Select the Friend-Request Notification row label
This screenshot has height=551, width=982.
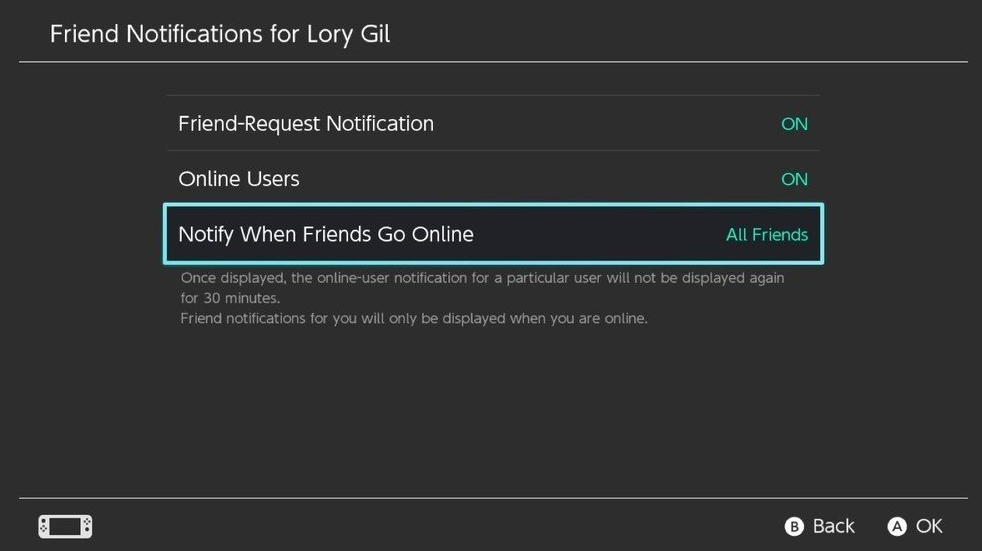[306, 124]
